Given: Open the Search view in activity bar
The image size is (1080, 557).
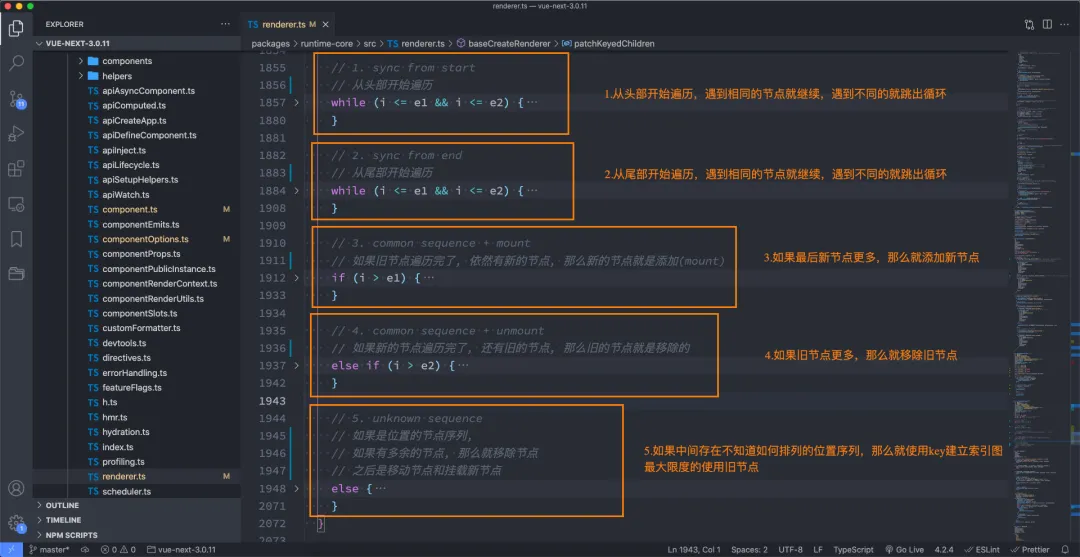Looking at the screenshot, I should (16, 63).
